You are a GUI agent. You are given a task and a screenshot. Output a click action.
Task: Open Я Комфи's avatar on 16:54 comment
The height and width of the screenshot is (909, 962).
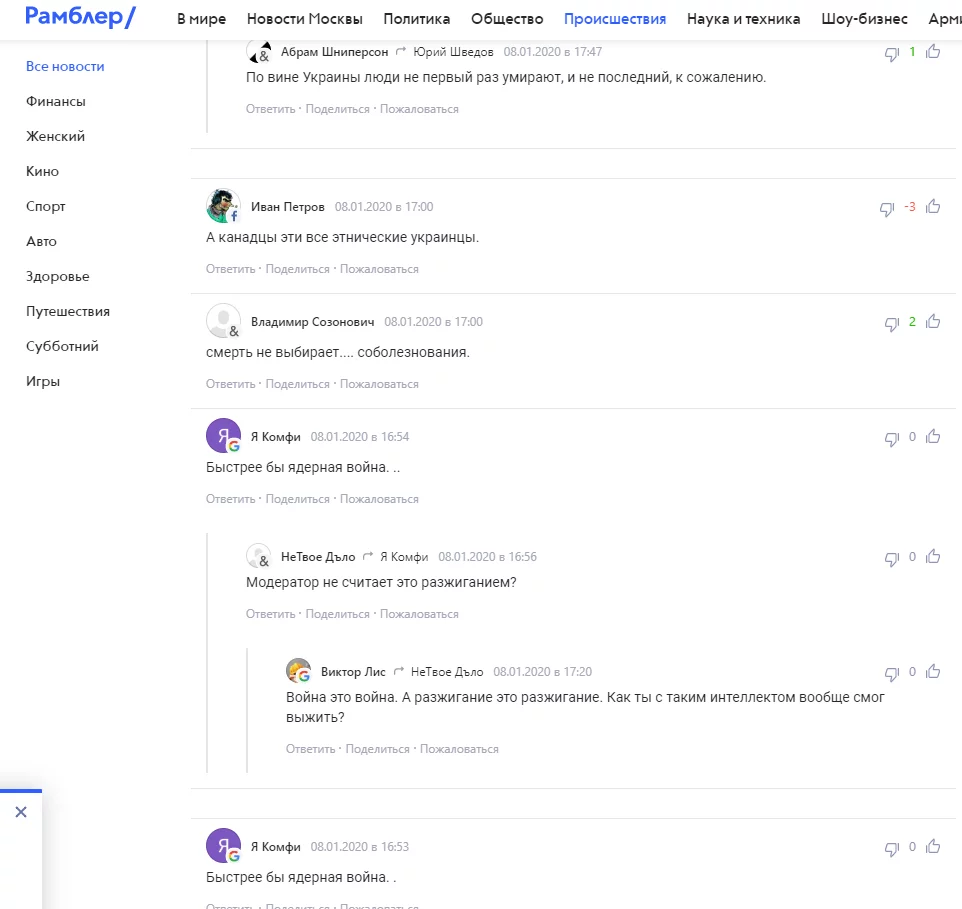click(x=223, y=436)
